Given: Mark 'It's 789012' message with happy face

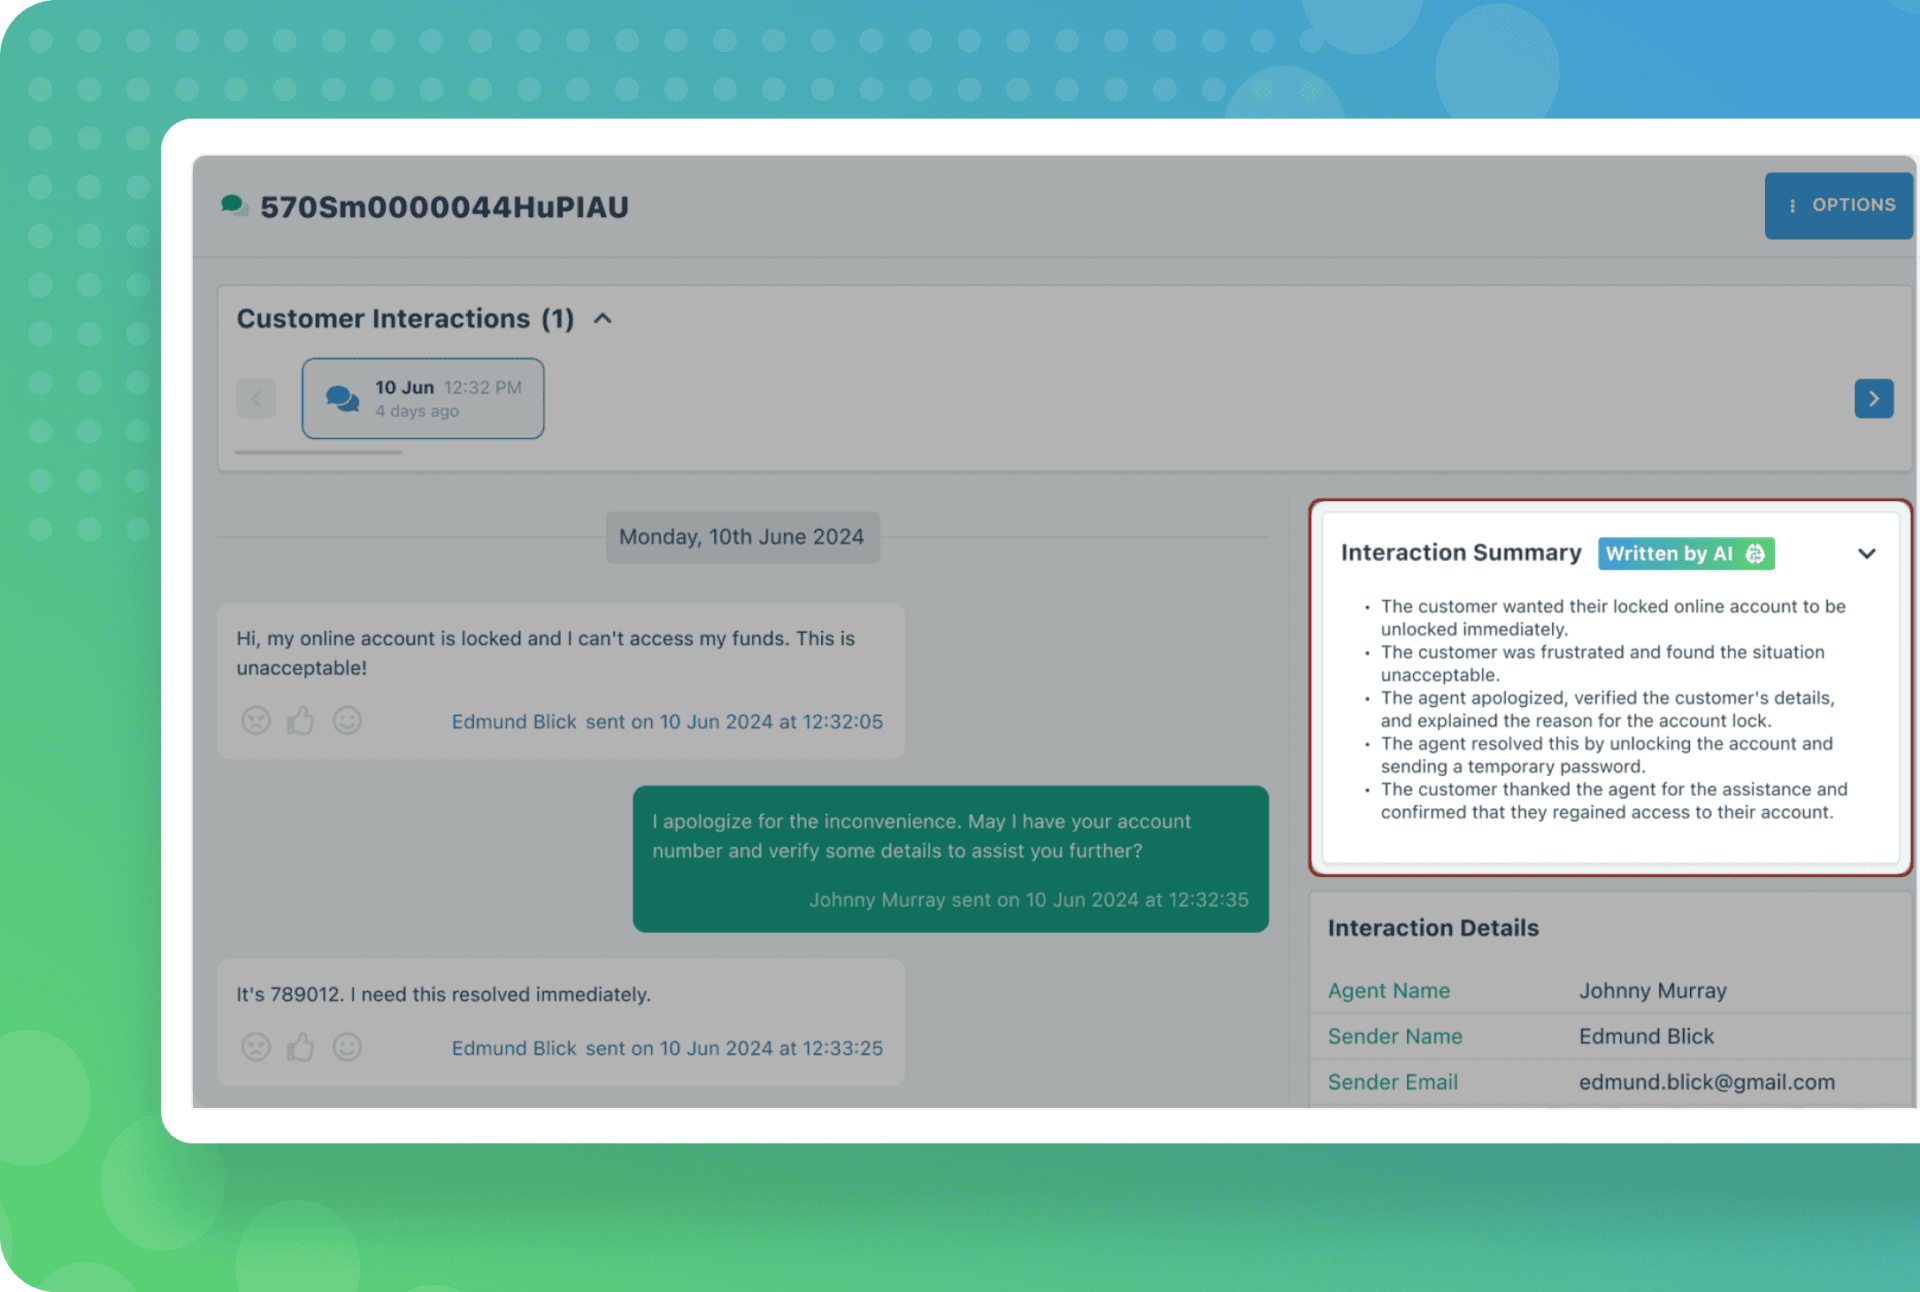Looking at the screenshot, I should tap(347, 1047).
